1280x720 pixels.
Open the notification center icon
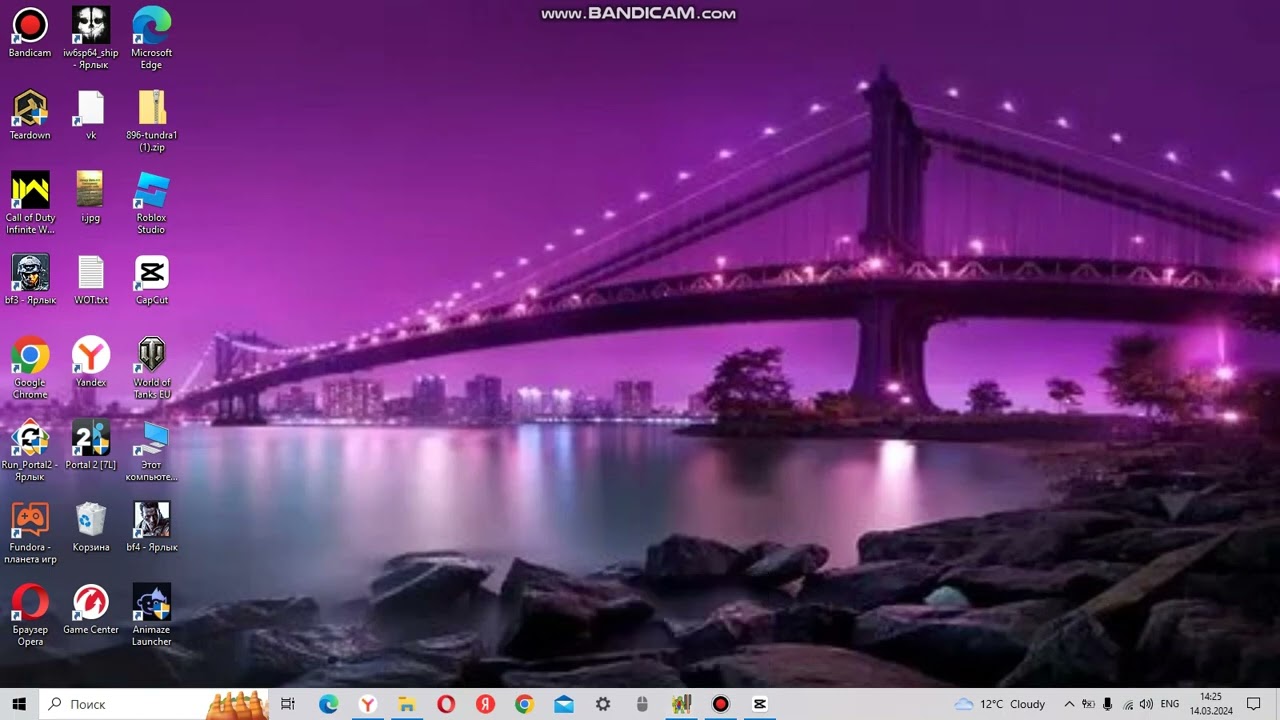(1254, 704)
